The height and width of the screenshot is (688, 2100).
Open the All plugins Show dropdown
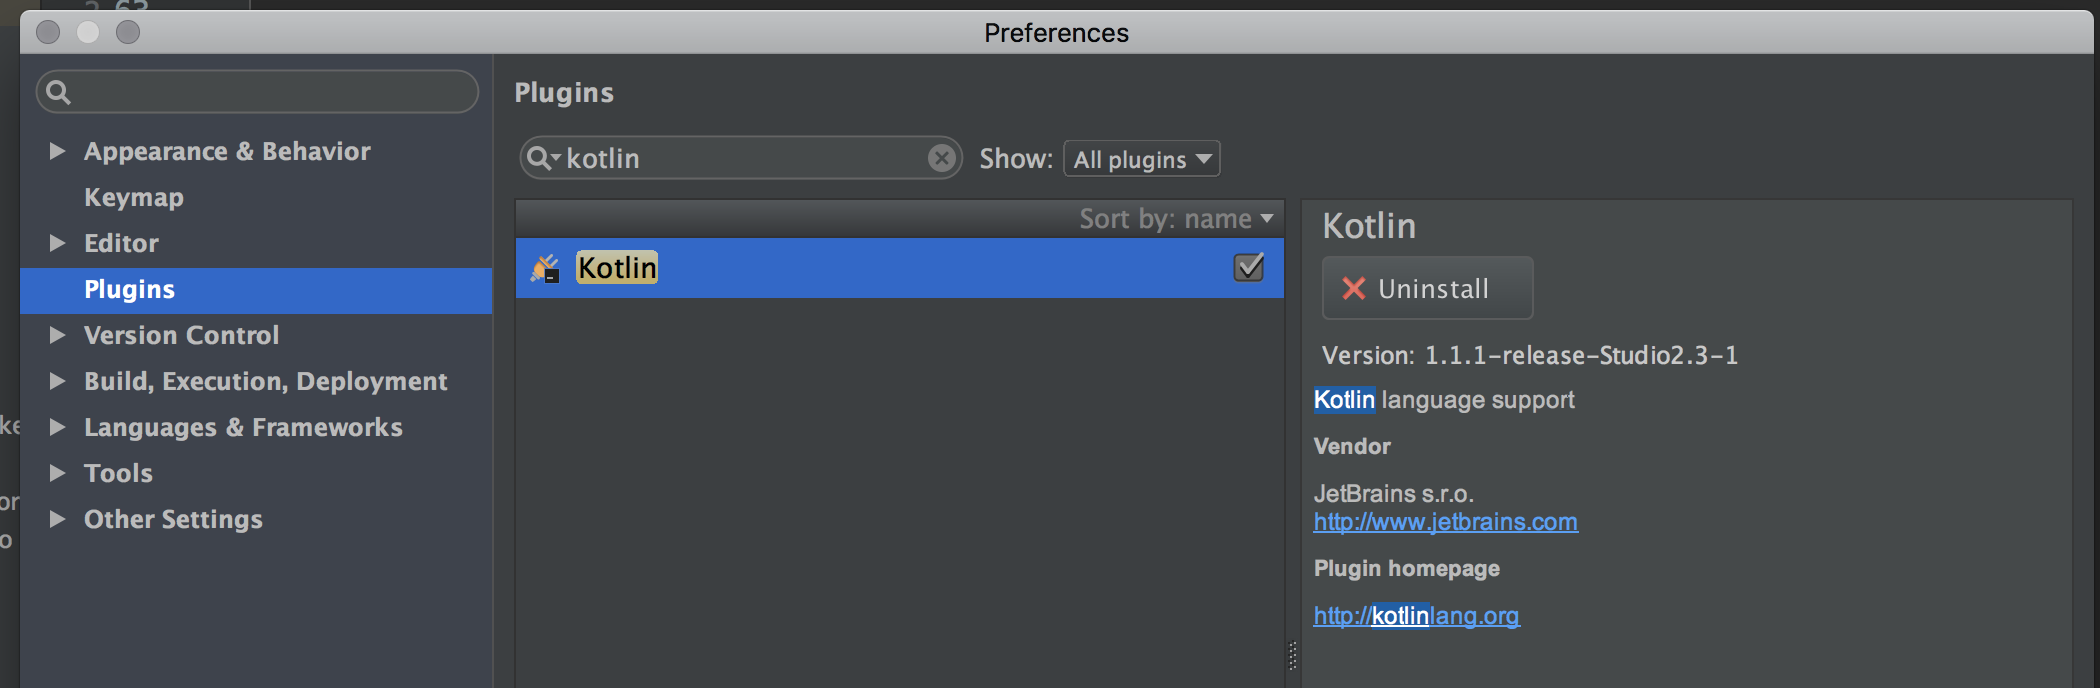pos(1141,159)
